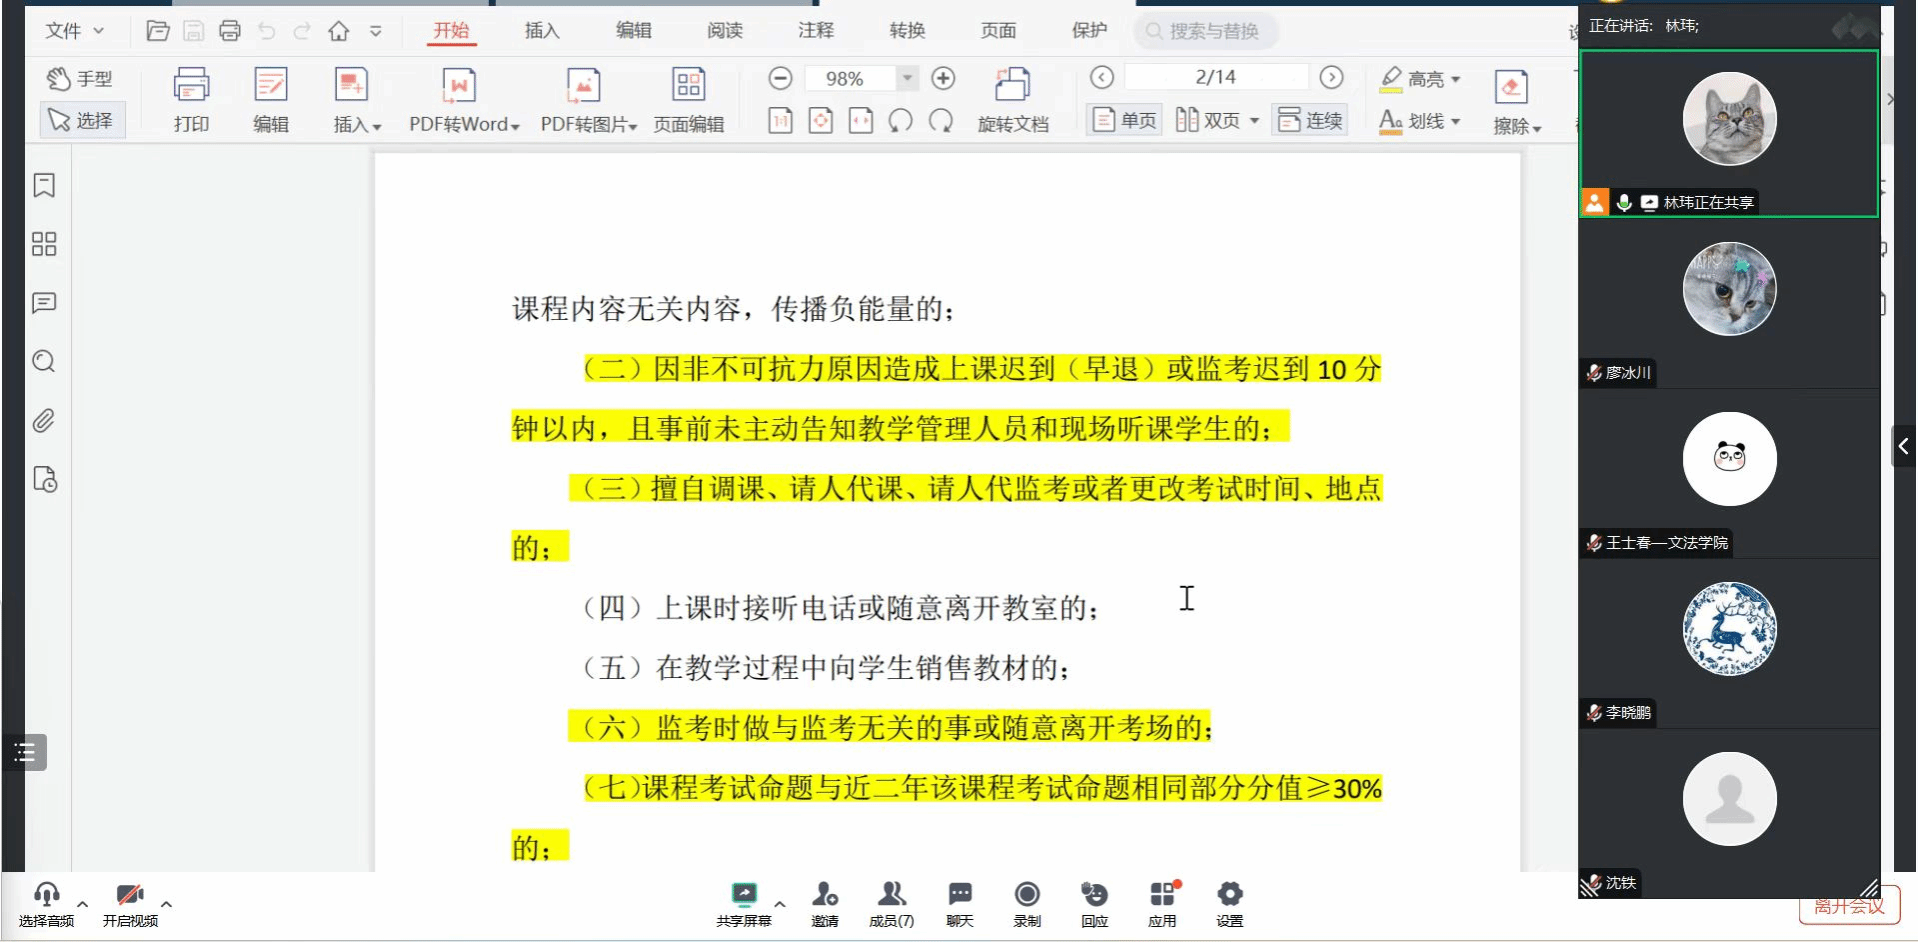Expand the 高亮 highlight options arrow
Image resolution: width=1918 pixels, height=942 pixels.
(x=1455, y=79)
